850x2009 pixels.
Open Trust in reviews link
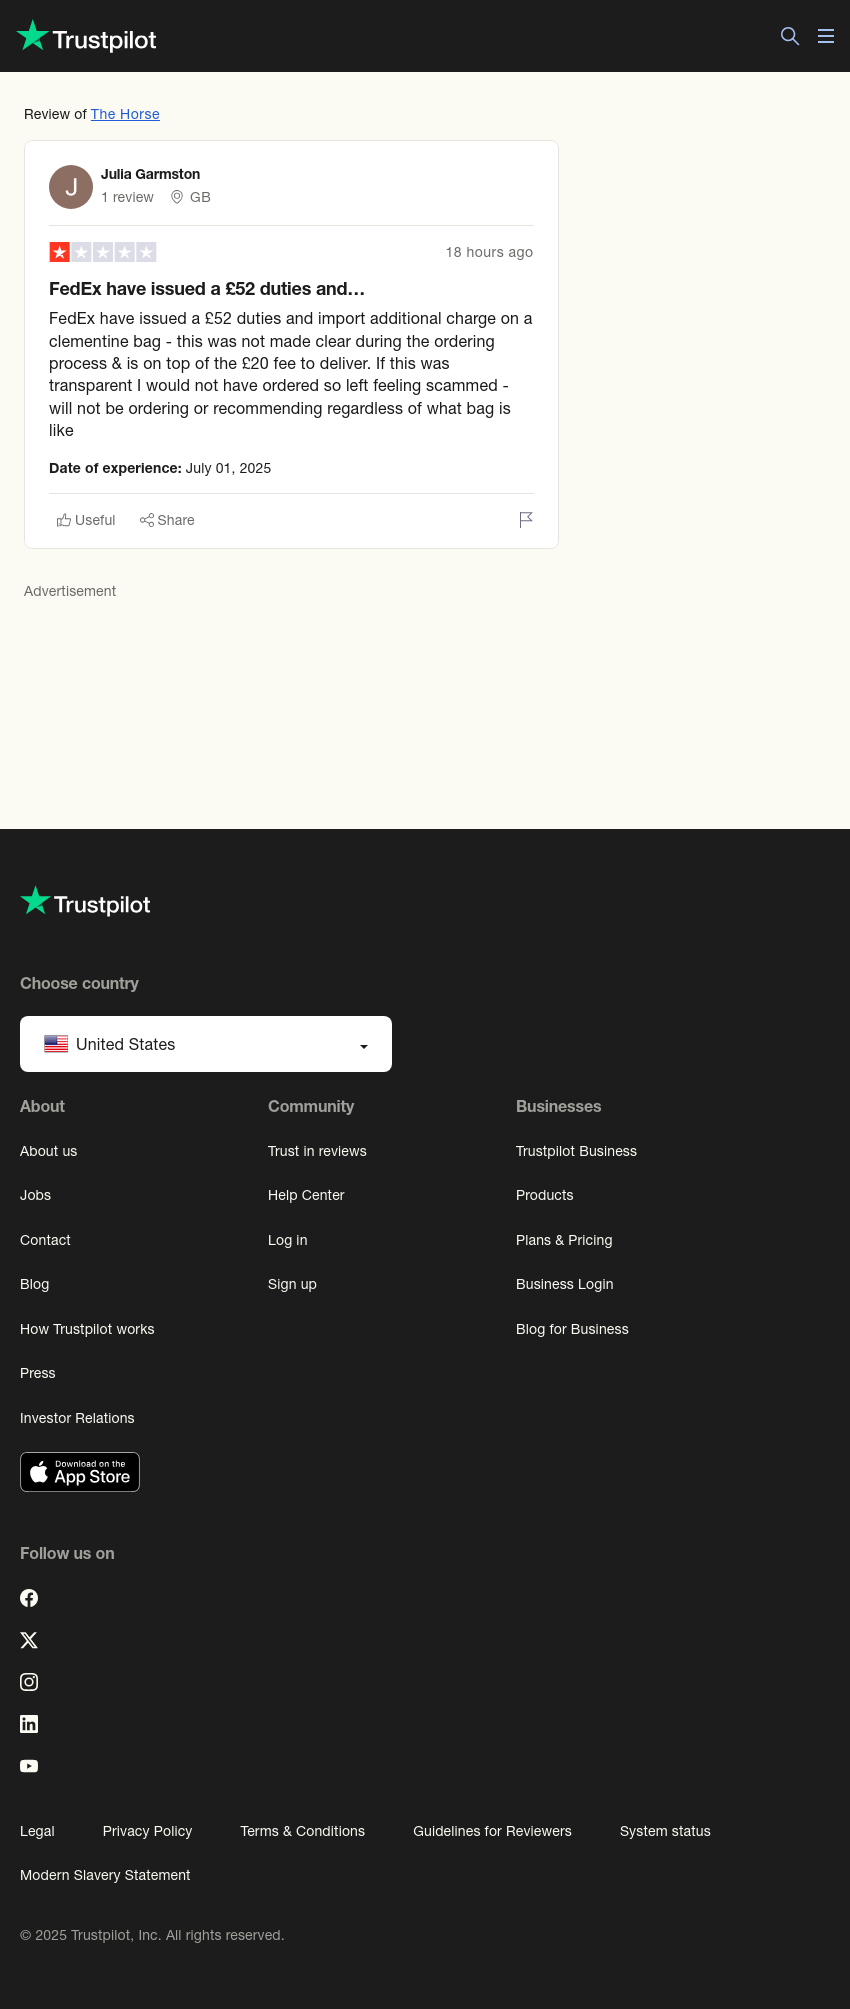pyautogui.click(x=317, y=1151)
